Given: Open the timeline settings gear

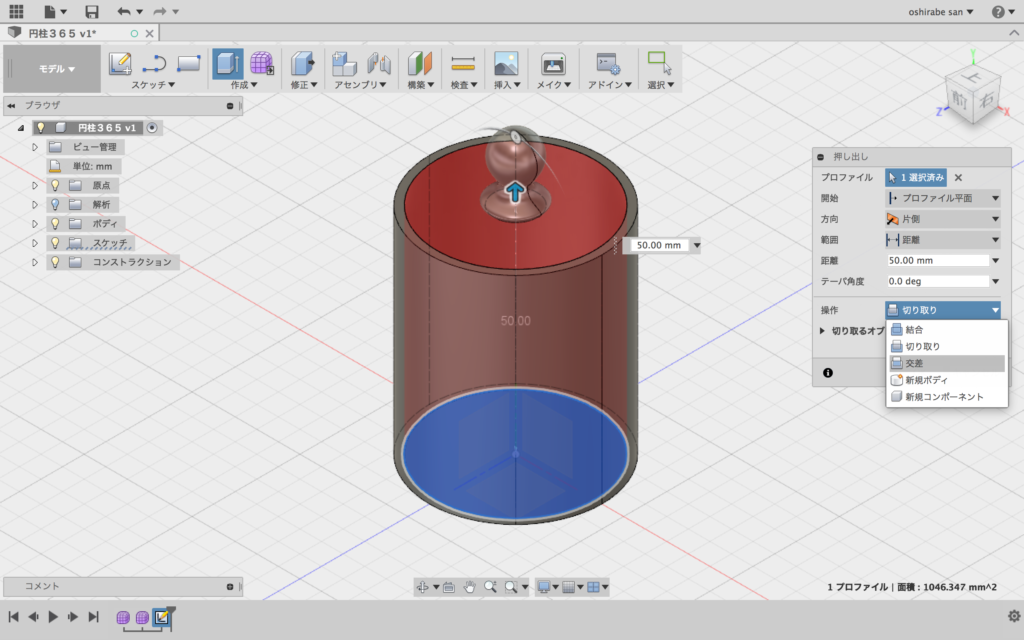Looking at the screenshot, I should (1014, 616).
